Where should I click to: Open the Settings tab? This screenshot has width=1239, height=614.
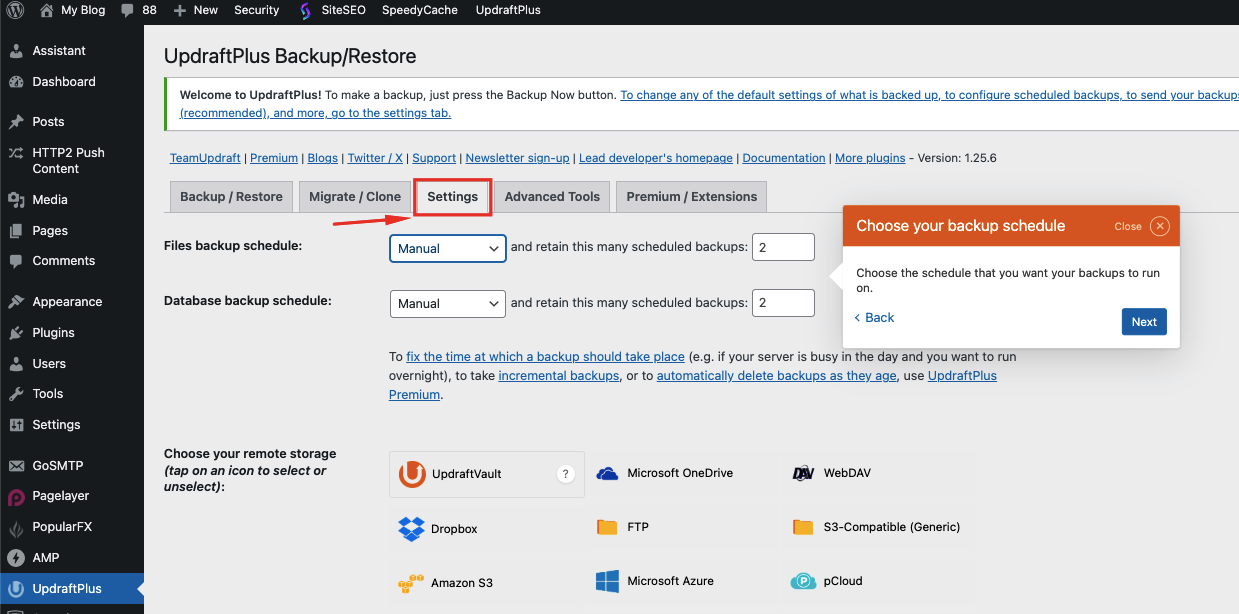[453, 196]
